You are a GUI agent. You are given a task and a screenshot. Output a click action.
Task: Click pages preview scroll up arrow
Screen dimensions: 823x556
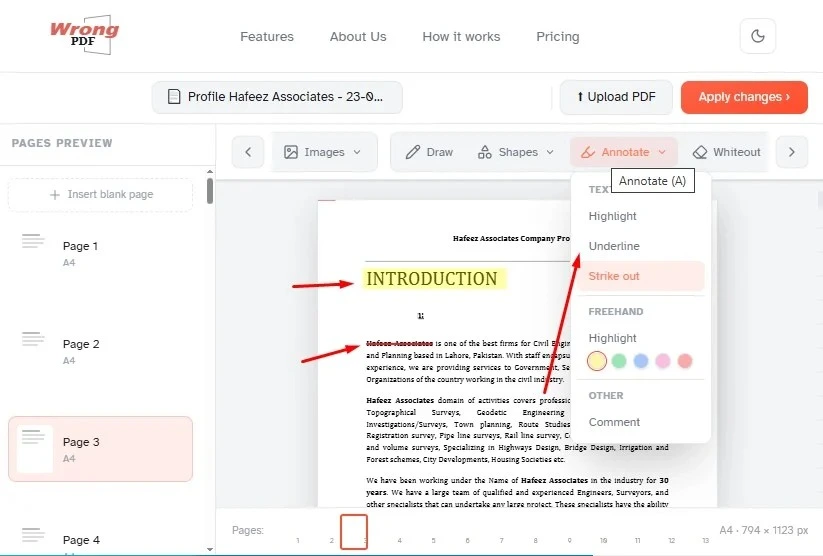pos(210,172)
